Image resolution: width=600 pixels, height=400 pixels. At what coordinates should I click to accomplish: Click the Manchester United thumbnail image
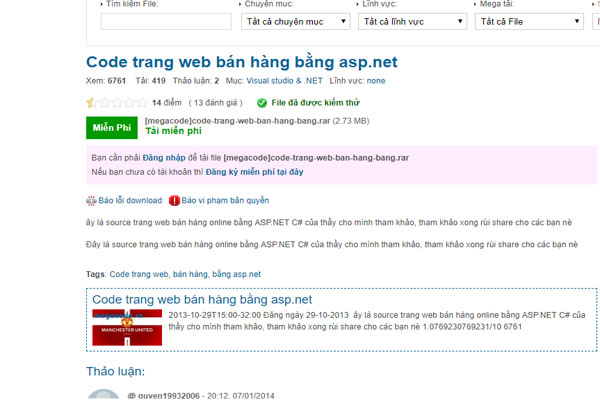127,327
